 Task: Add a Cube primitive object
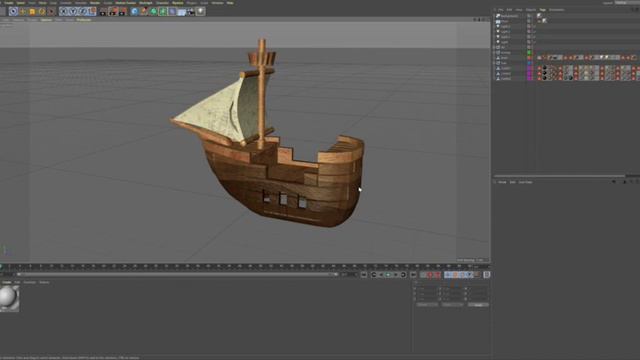click(x=134, y=11)
